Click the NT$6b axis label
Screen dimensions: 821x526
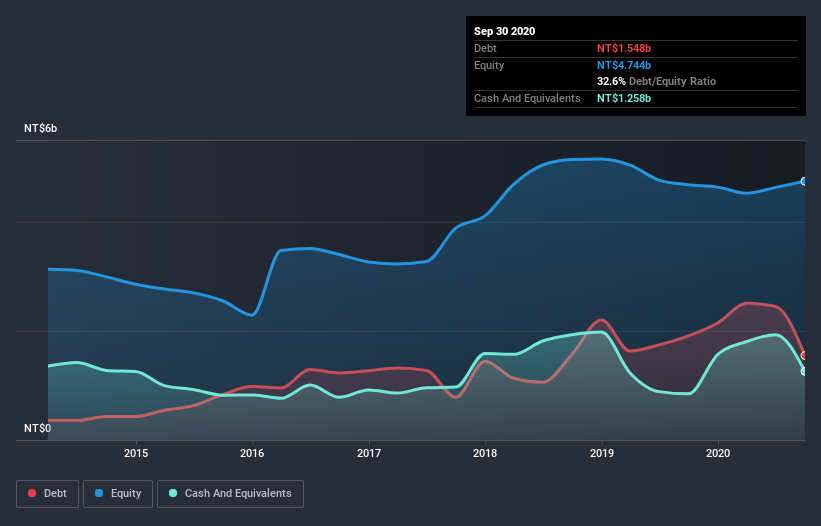pos(40,129)
